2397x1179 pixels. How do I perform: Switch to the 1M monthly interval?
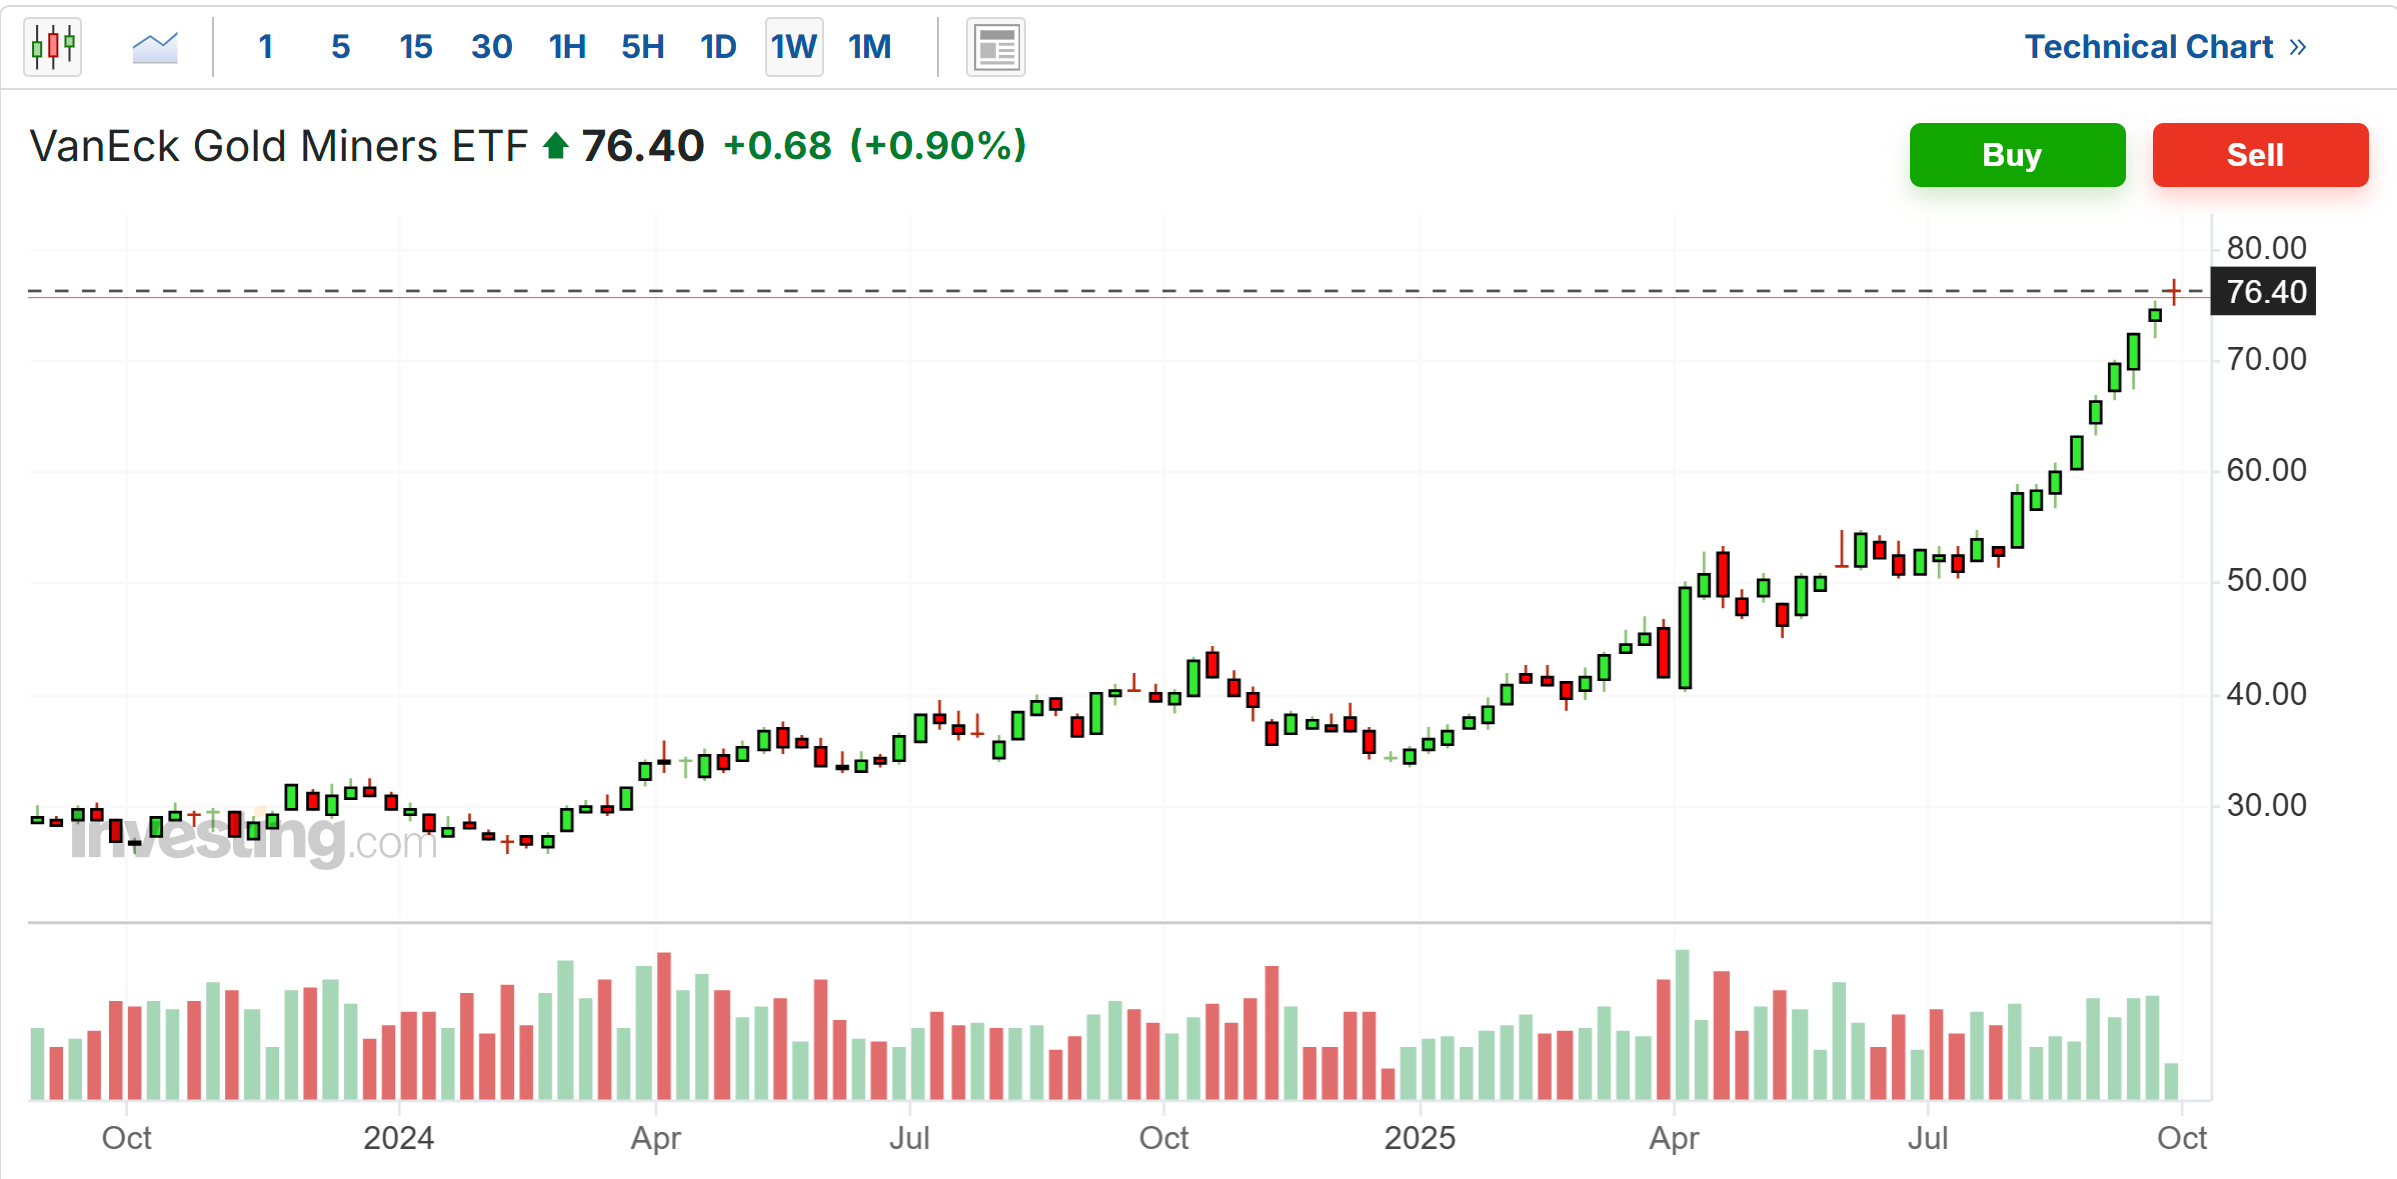[x=869, y=47]
